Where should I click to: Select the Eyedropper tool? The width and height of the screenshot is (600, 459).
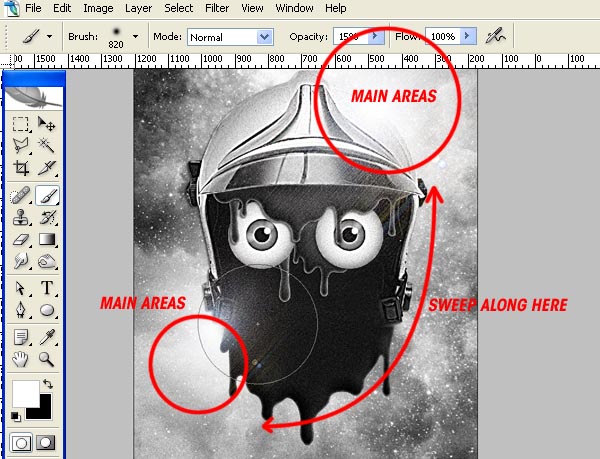(47, 337)
